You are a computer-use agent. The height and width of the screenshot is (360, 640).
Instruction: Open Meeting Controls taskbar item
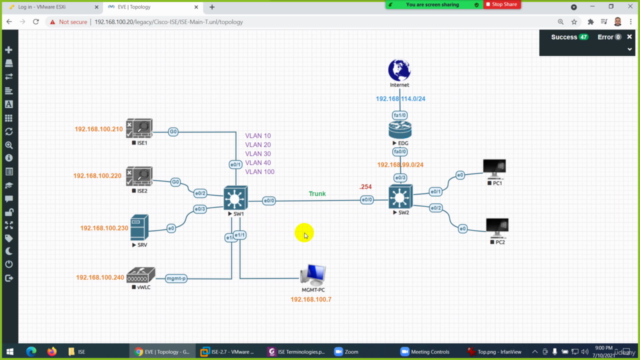pos(425,351)
